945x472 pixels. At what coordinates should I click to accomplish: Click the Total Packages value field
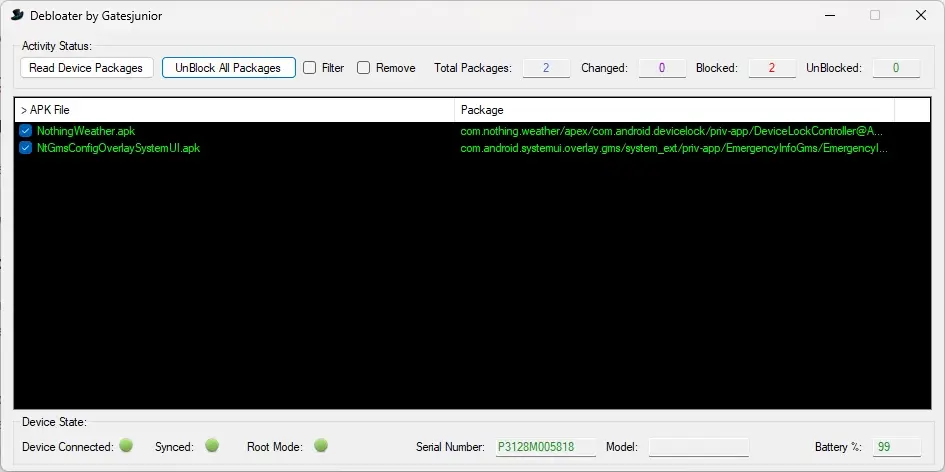pos(546,68)
